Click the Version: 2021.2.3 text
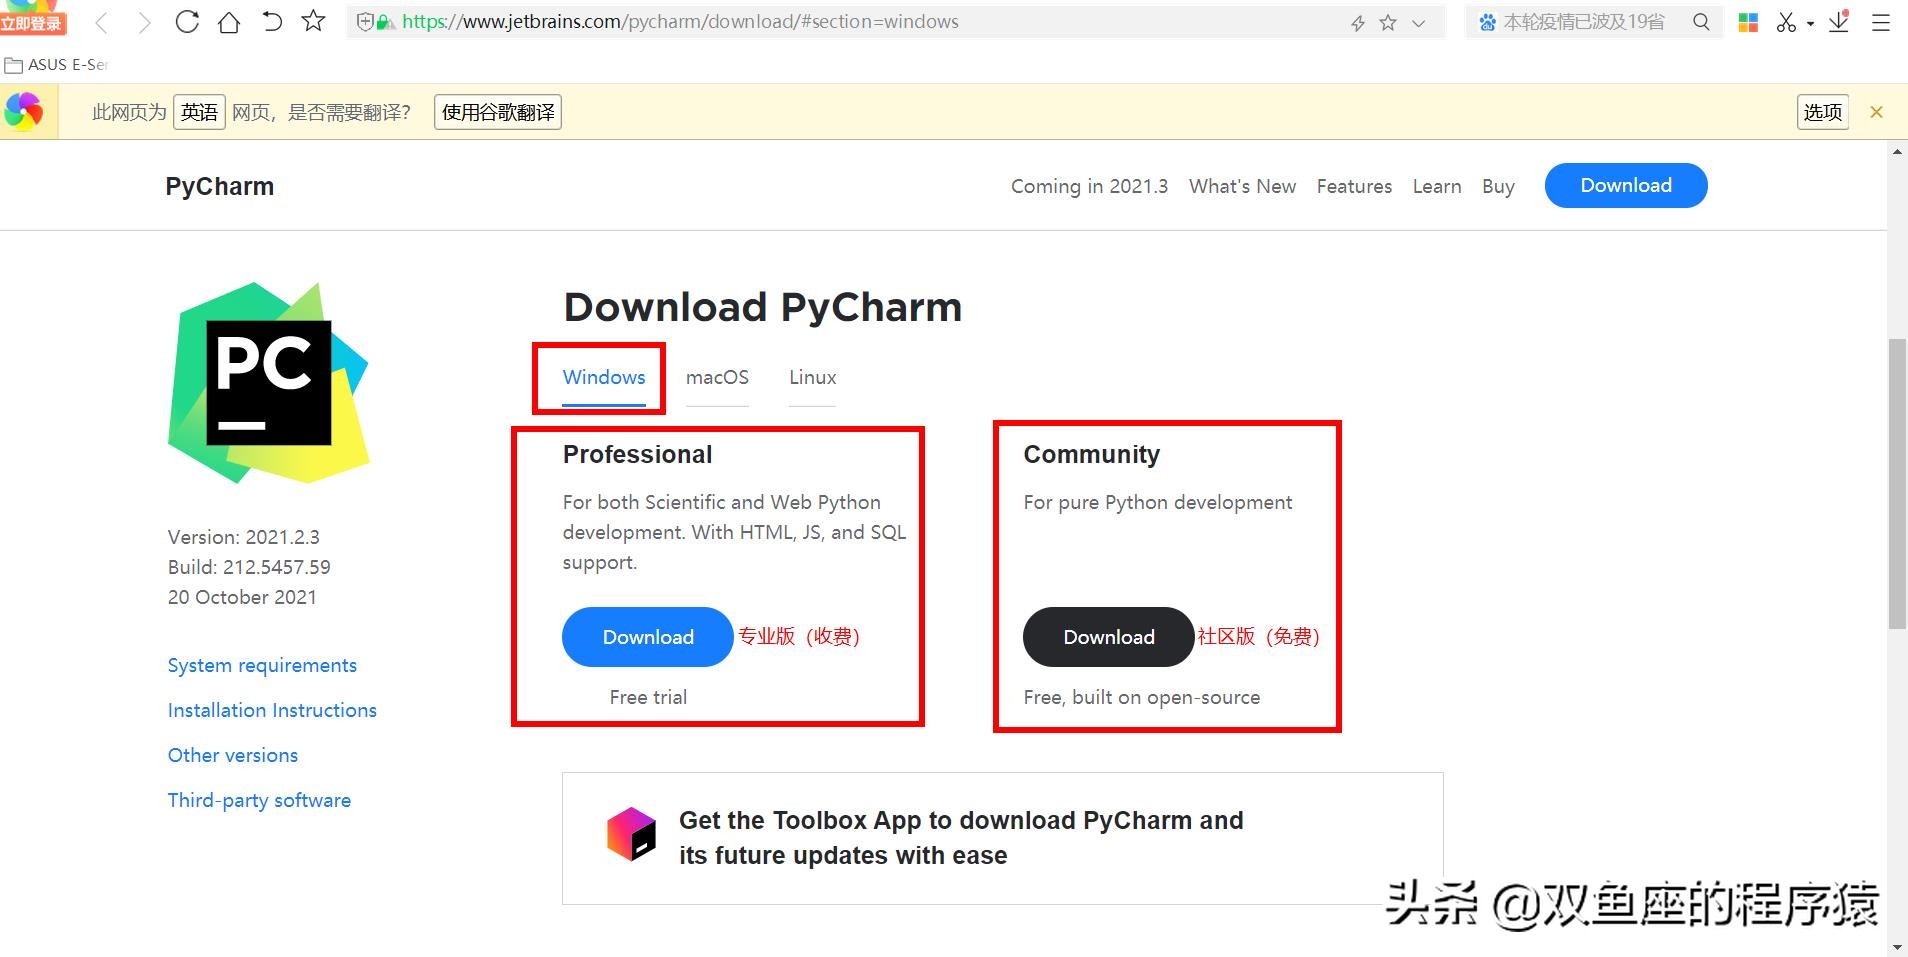Image resolution: width=1908 pixels, height=957 pixels. point(244,537)
